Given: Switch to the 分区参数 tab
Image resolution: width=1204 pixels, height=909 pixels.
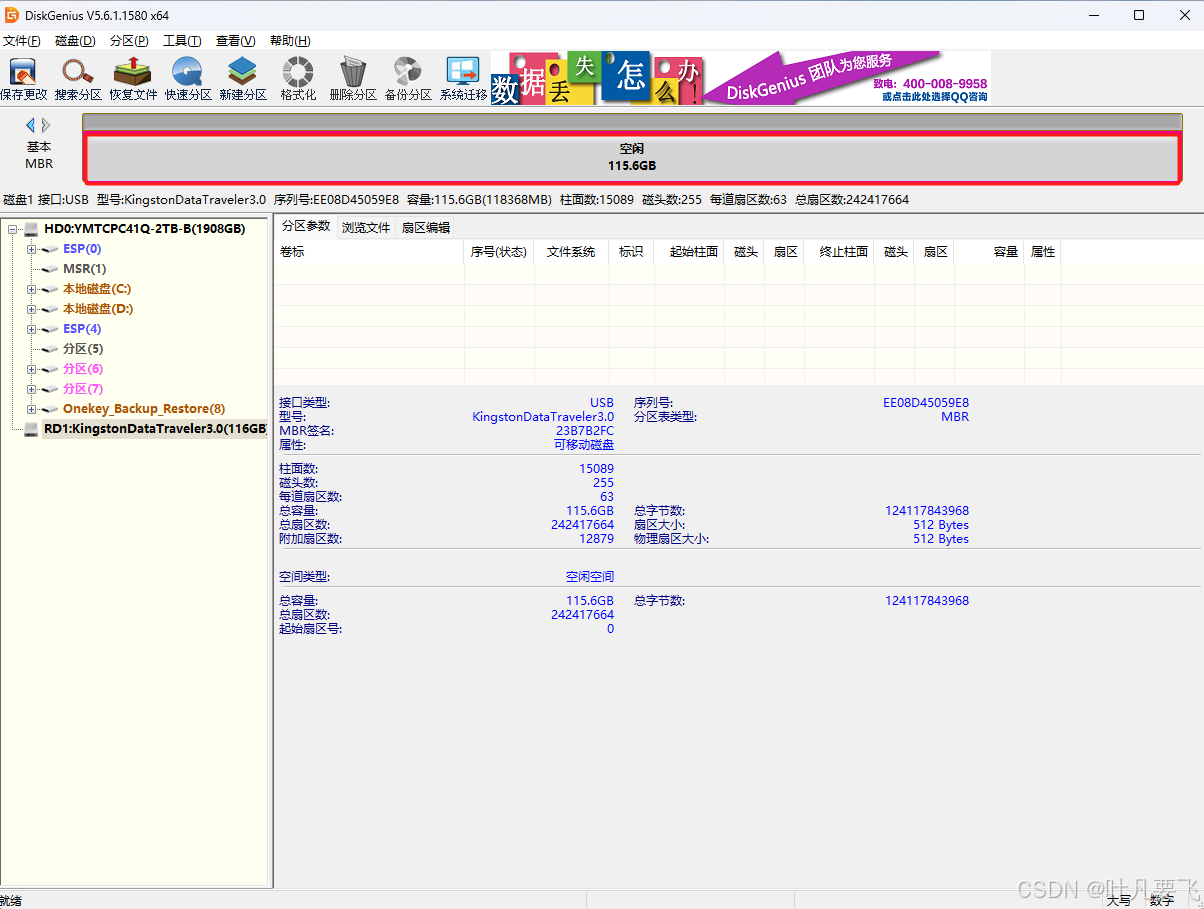Looking at the screenshot, I should click(x=306, y=226).
